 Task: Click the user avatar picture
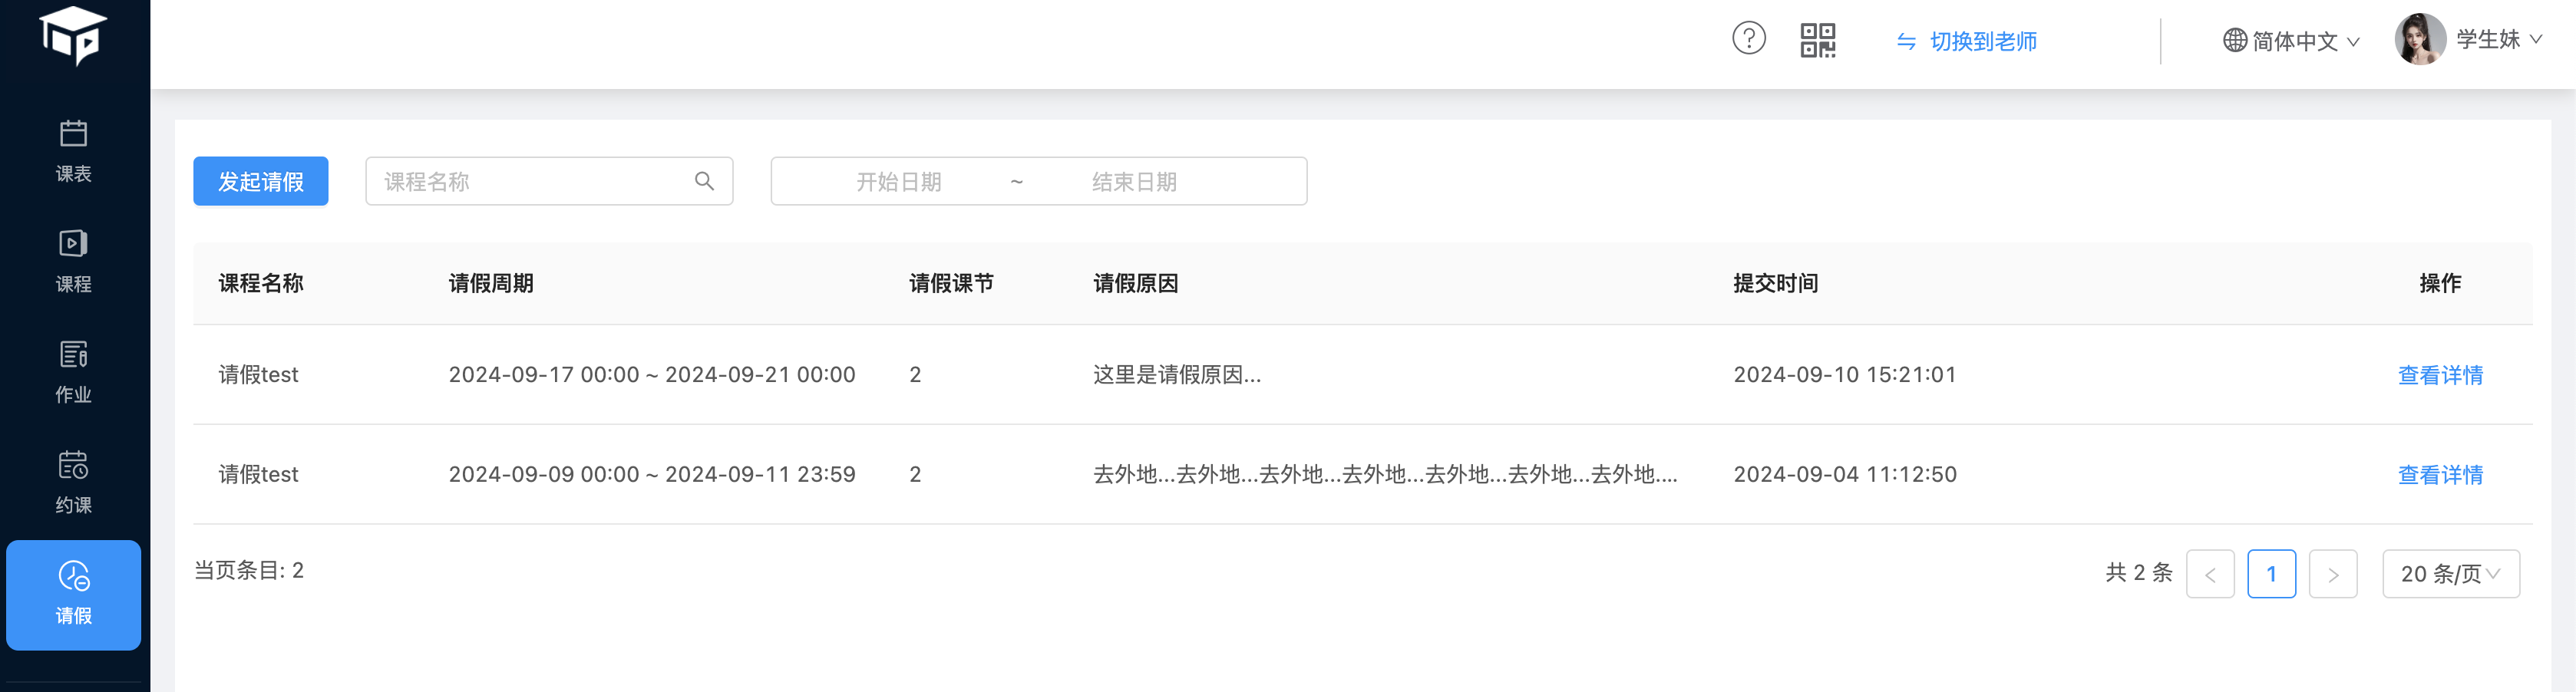click(x=2419, y=40)
